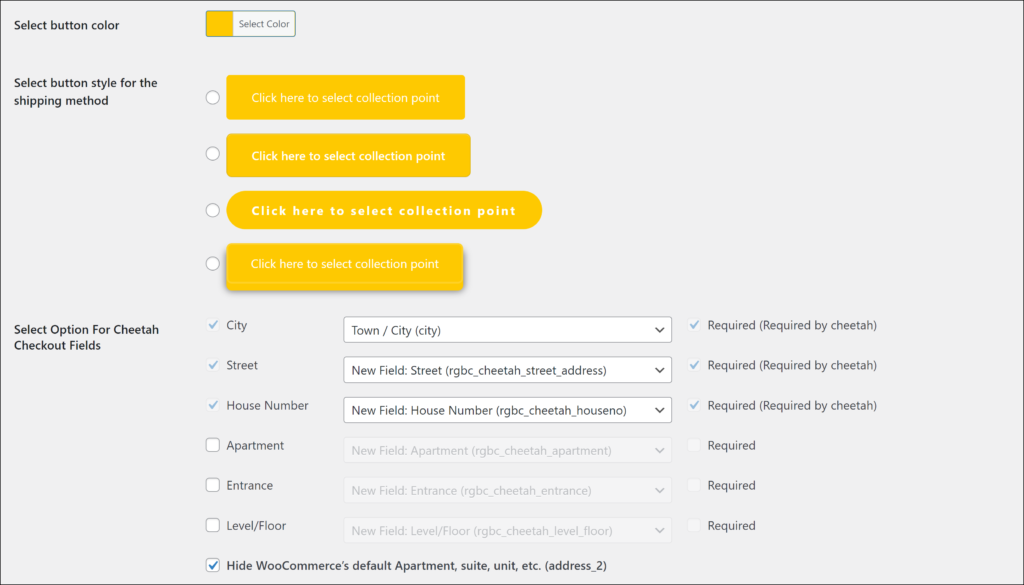Toggle the House Number checkbox
Viewport: 1024px width, 585px height.
[x=212, y=405]
